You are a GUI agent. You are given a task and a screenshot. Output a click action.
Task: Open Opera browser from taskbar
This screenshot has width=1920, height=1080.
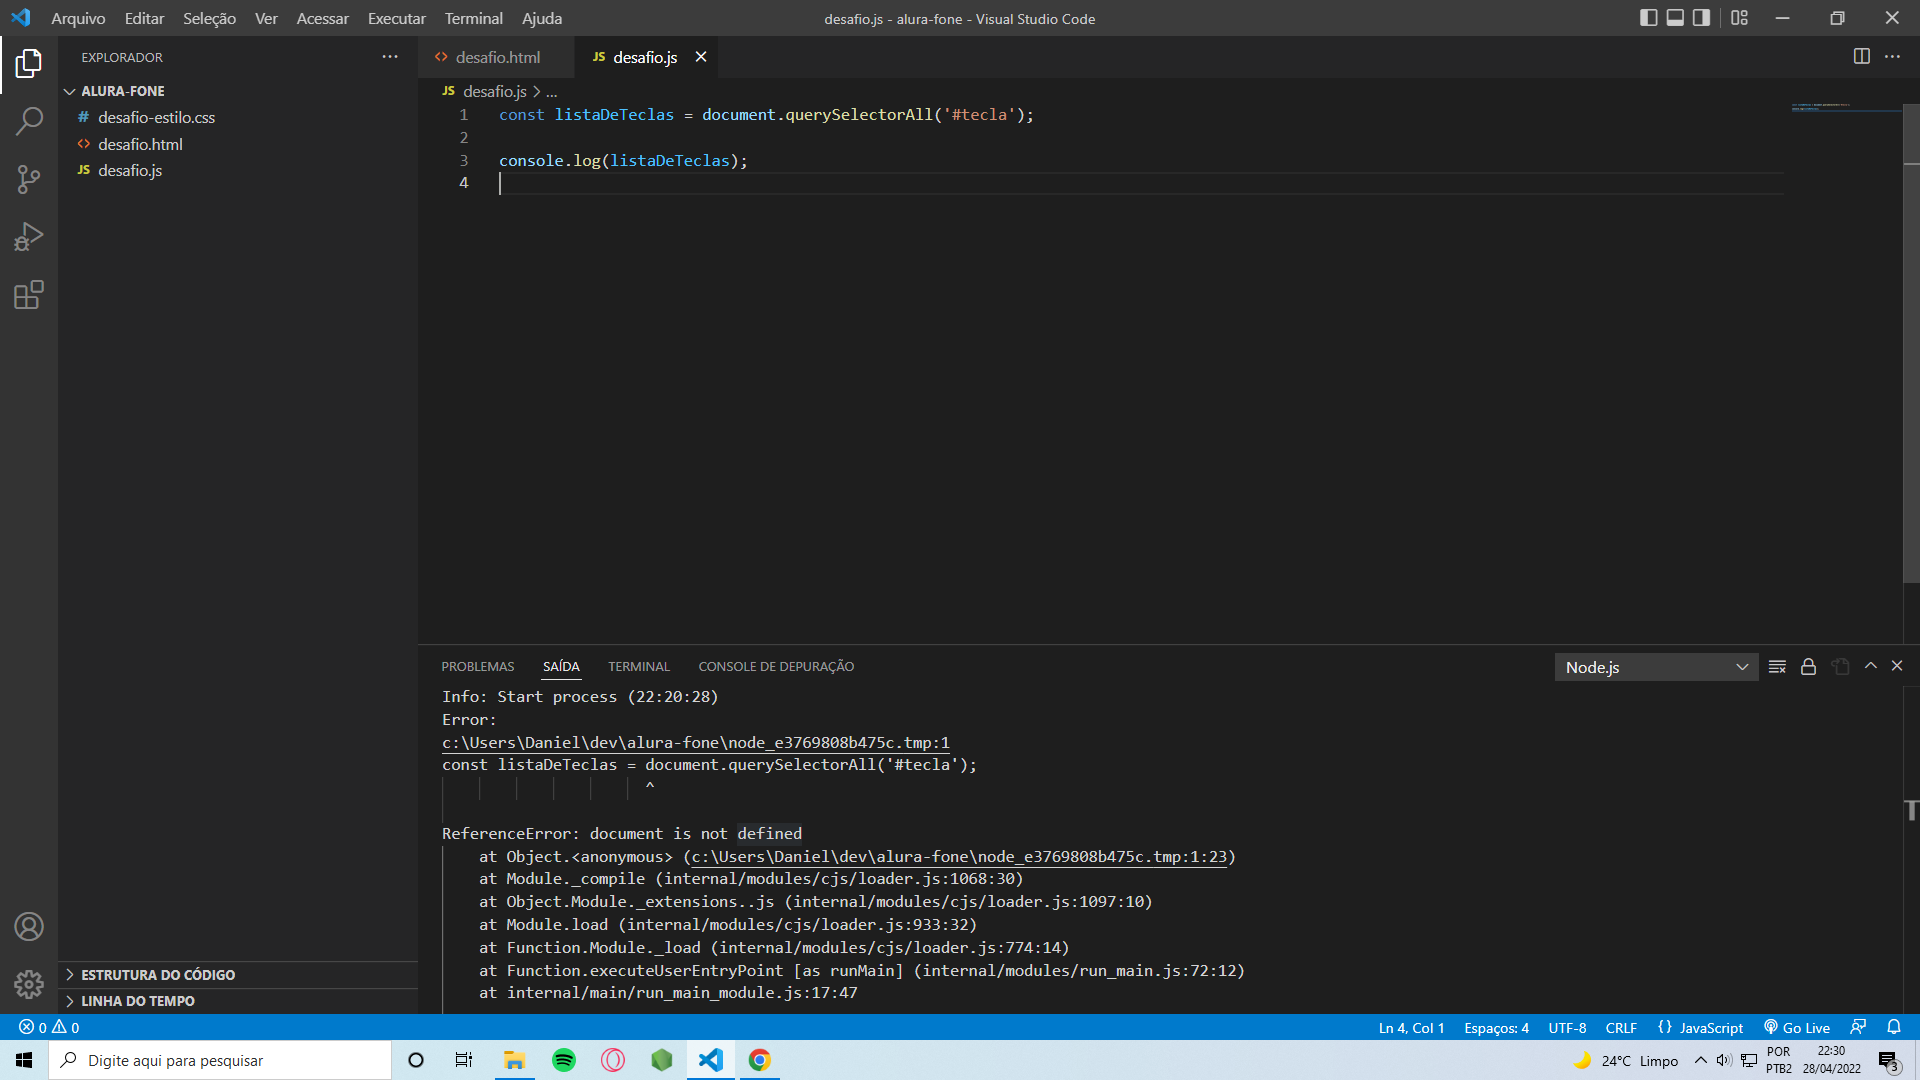(x=613, y=1060)
